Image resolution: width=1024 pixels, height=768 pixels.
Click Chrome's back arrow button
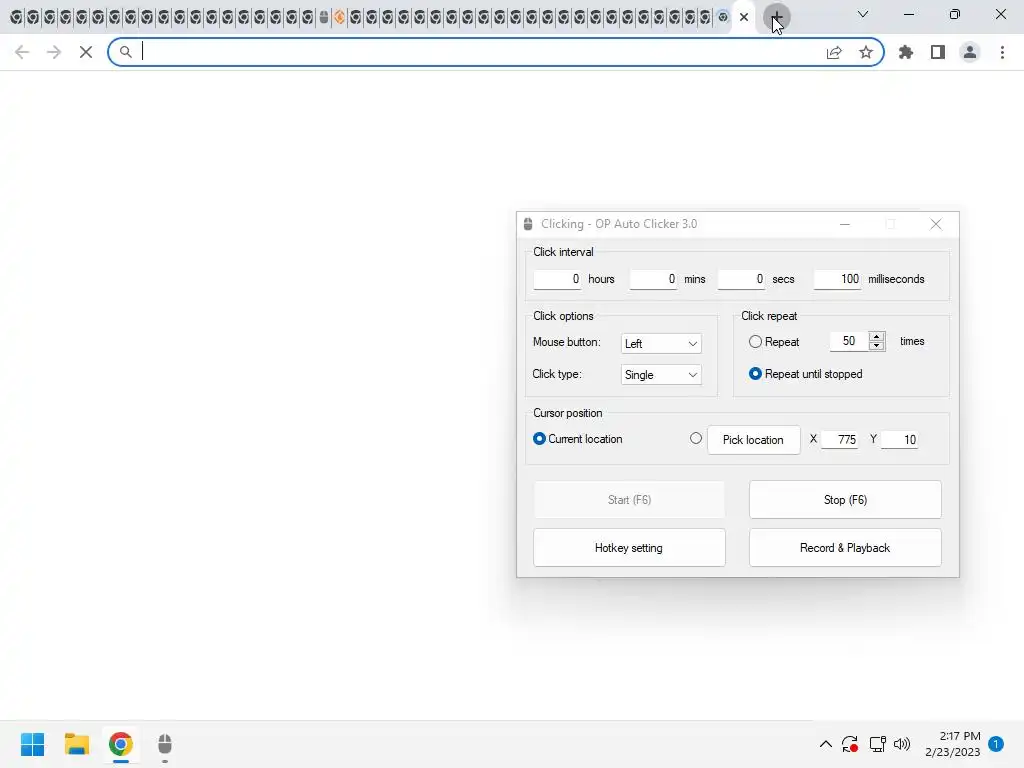click(x=22, y=52)
